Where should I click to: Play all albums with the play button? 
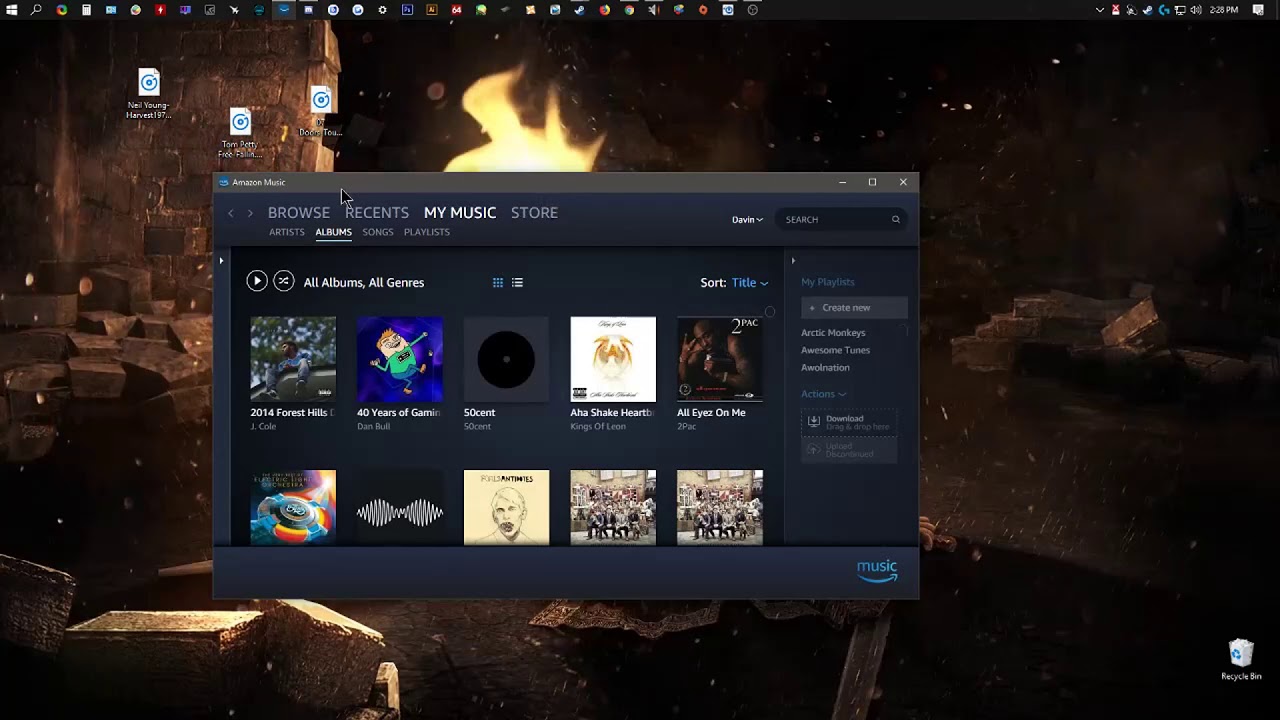pos(257,281)
